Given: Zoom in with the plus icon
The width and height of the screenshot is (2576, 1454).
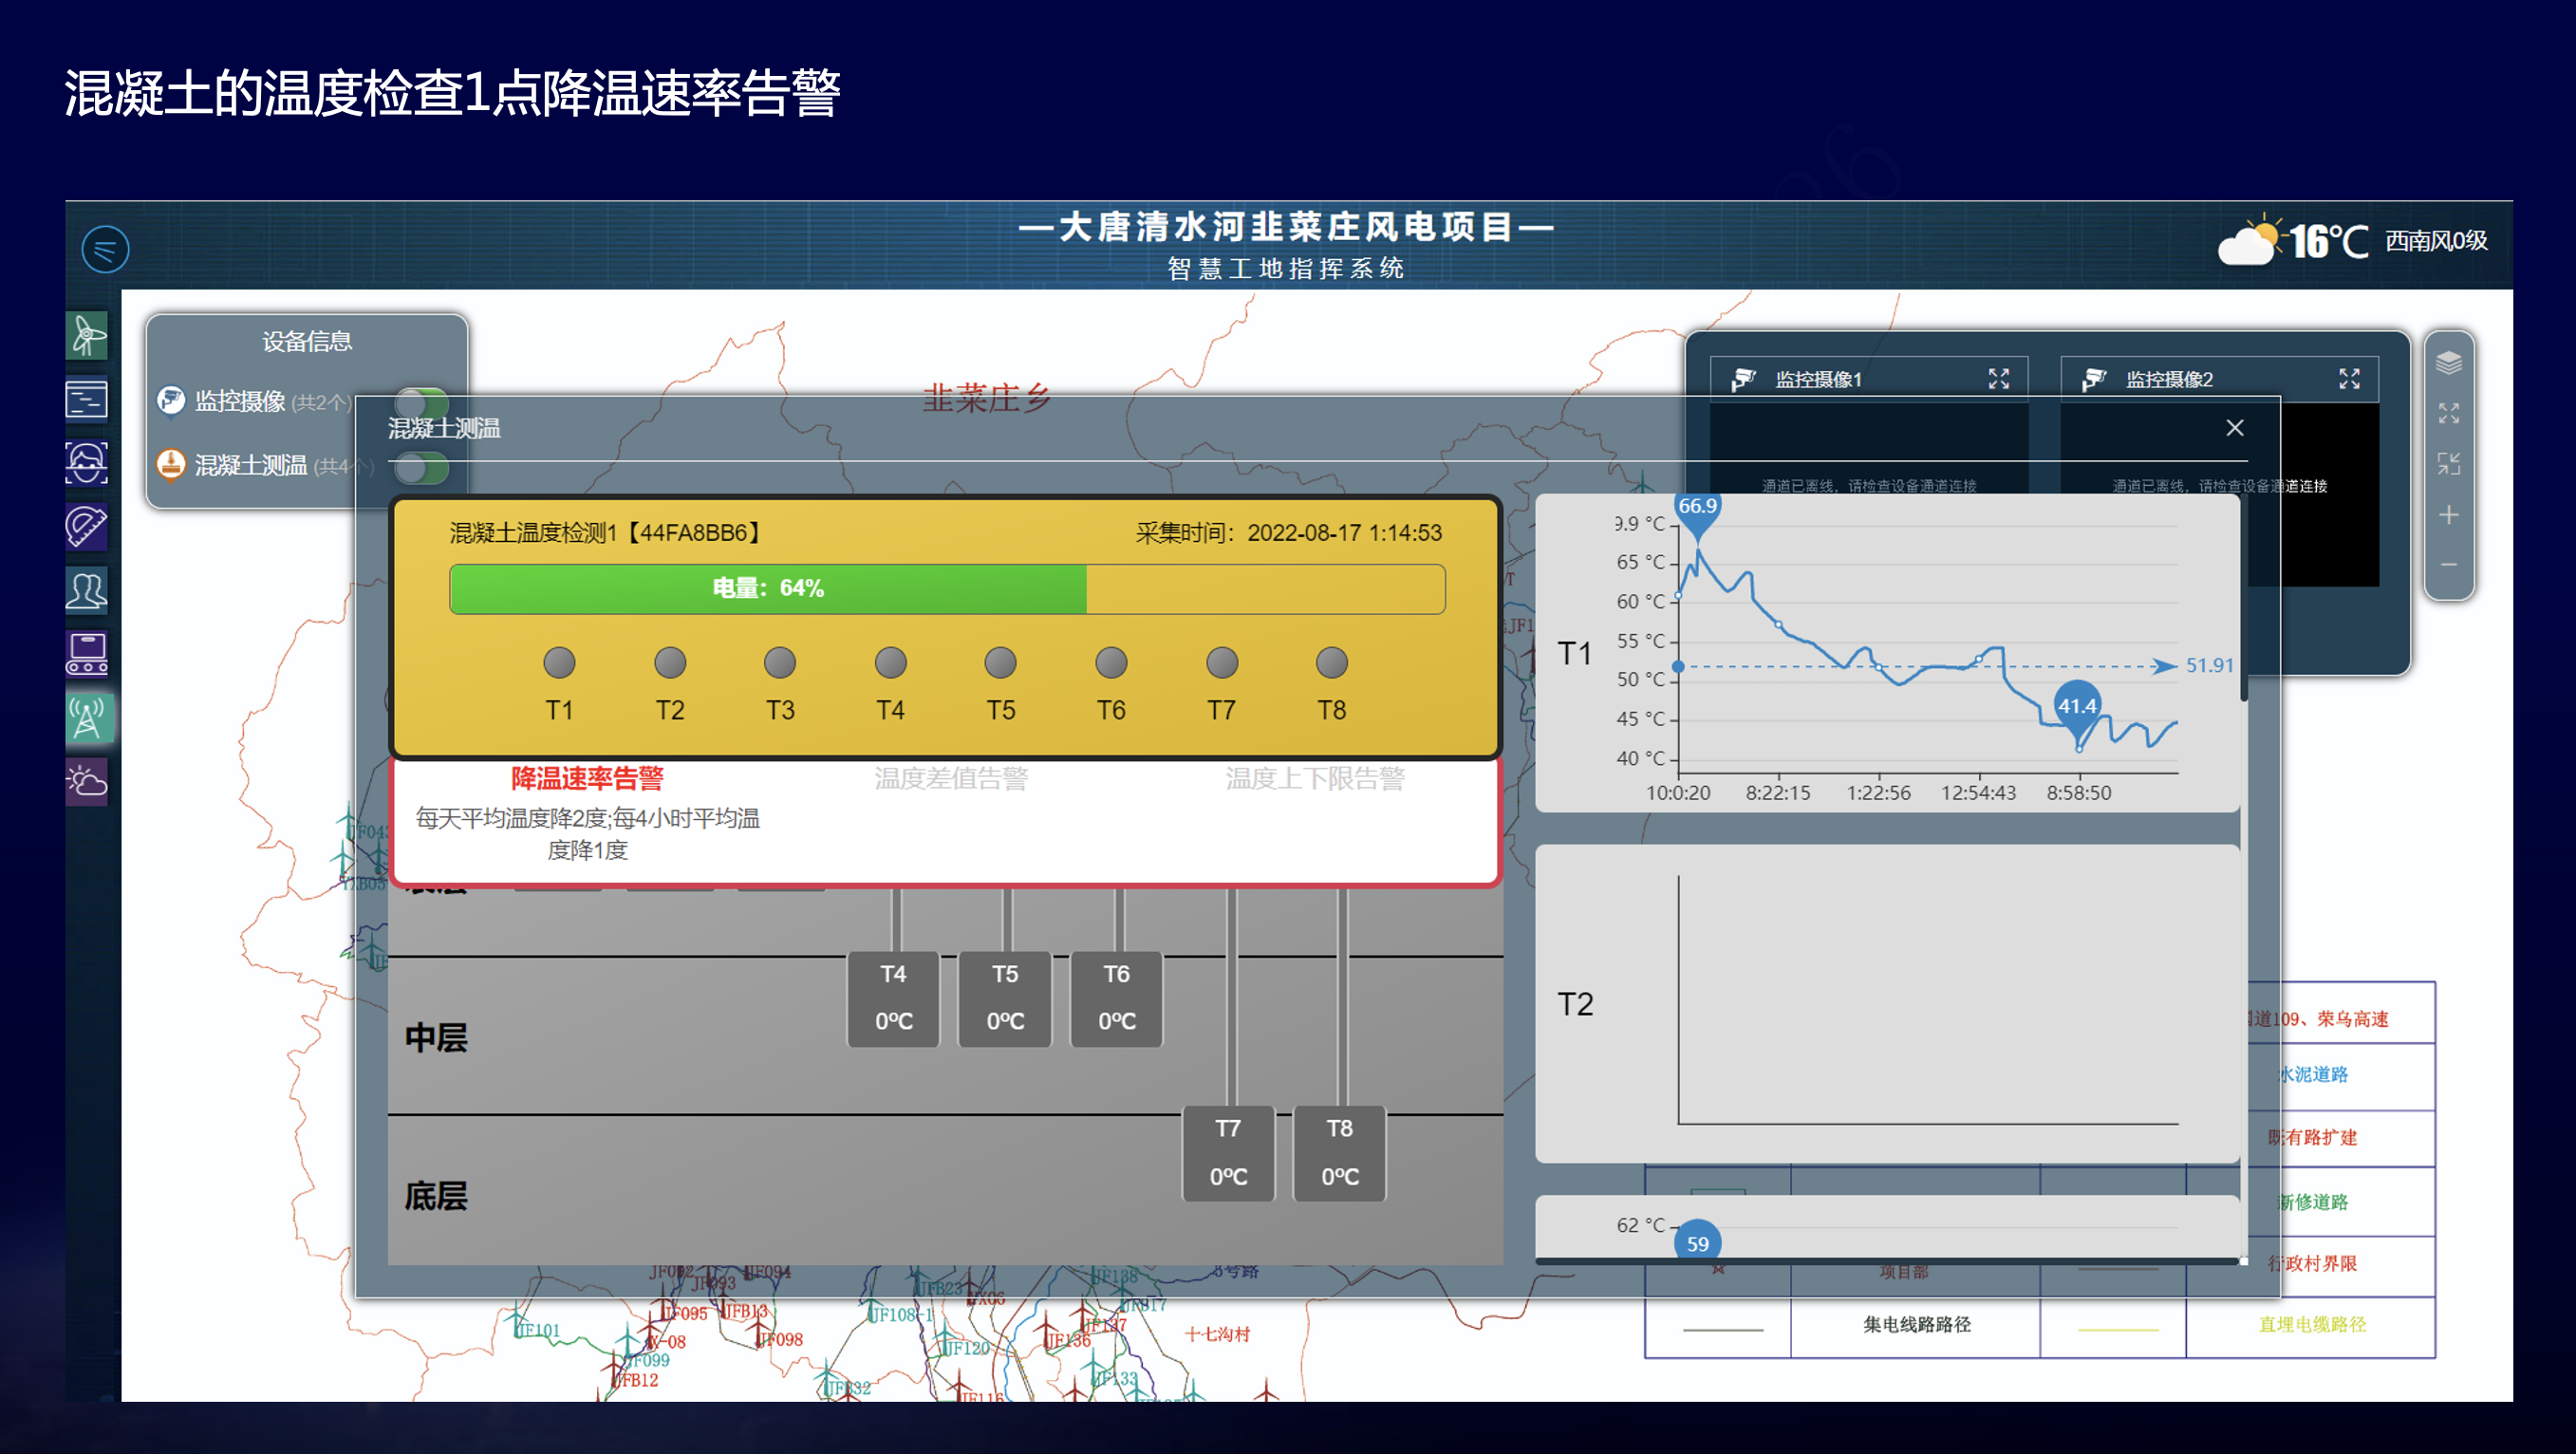Looking at the screenshot, I should (2448, 515).
